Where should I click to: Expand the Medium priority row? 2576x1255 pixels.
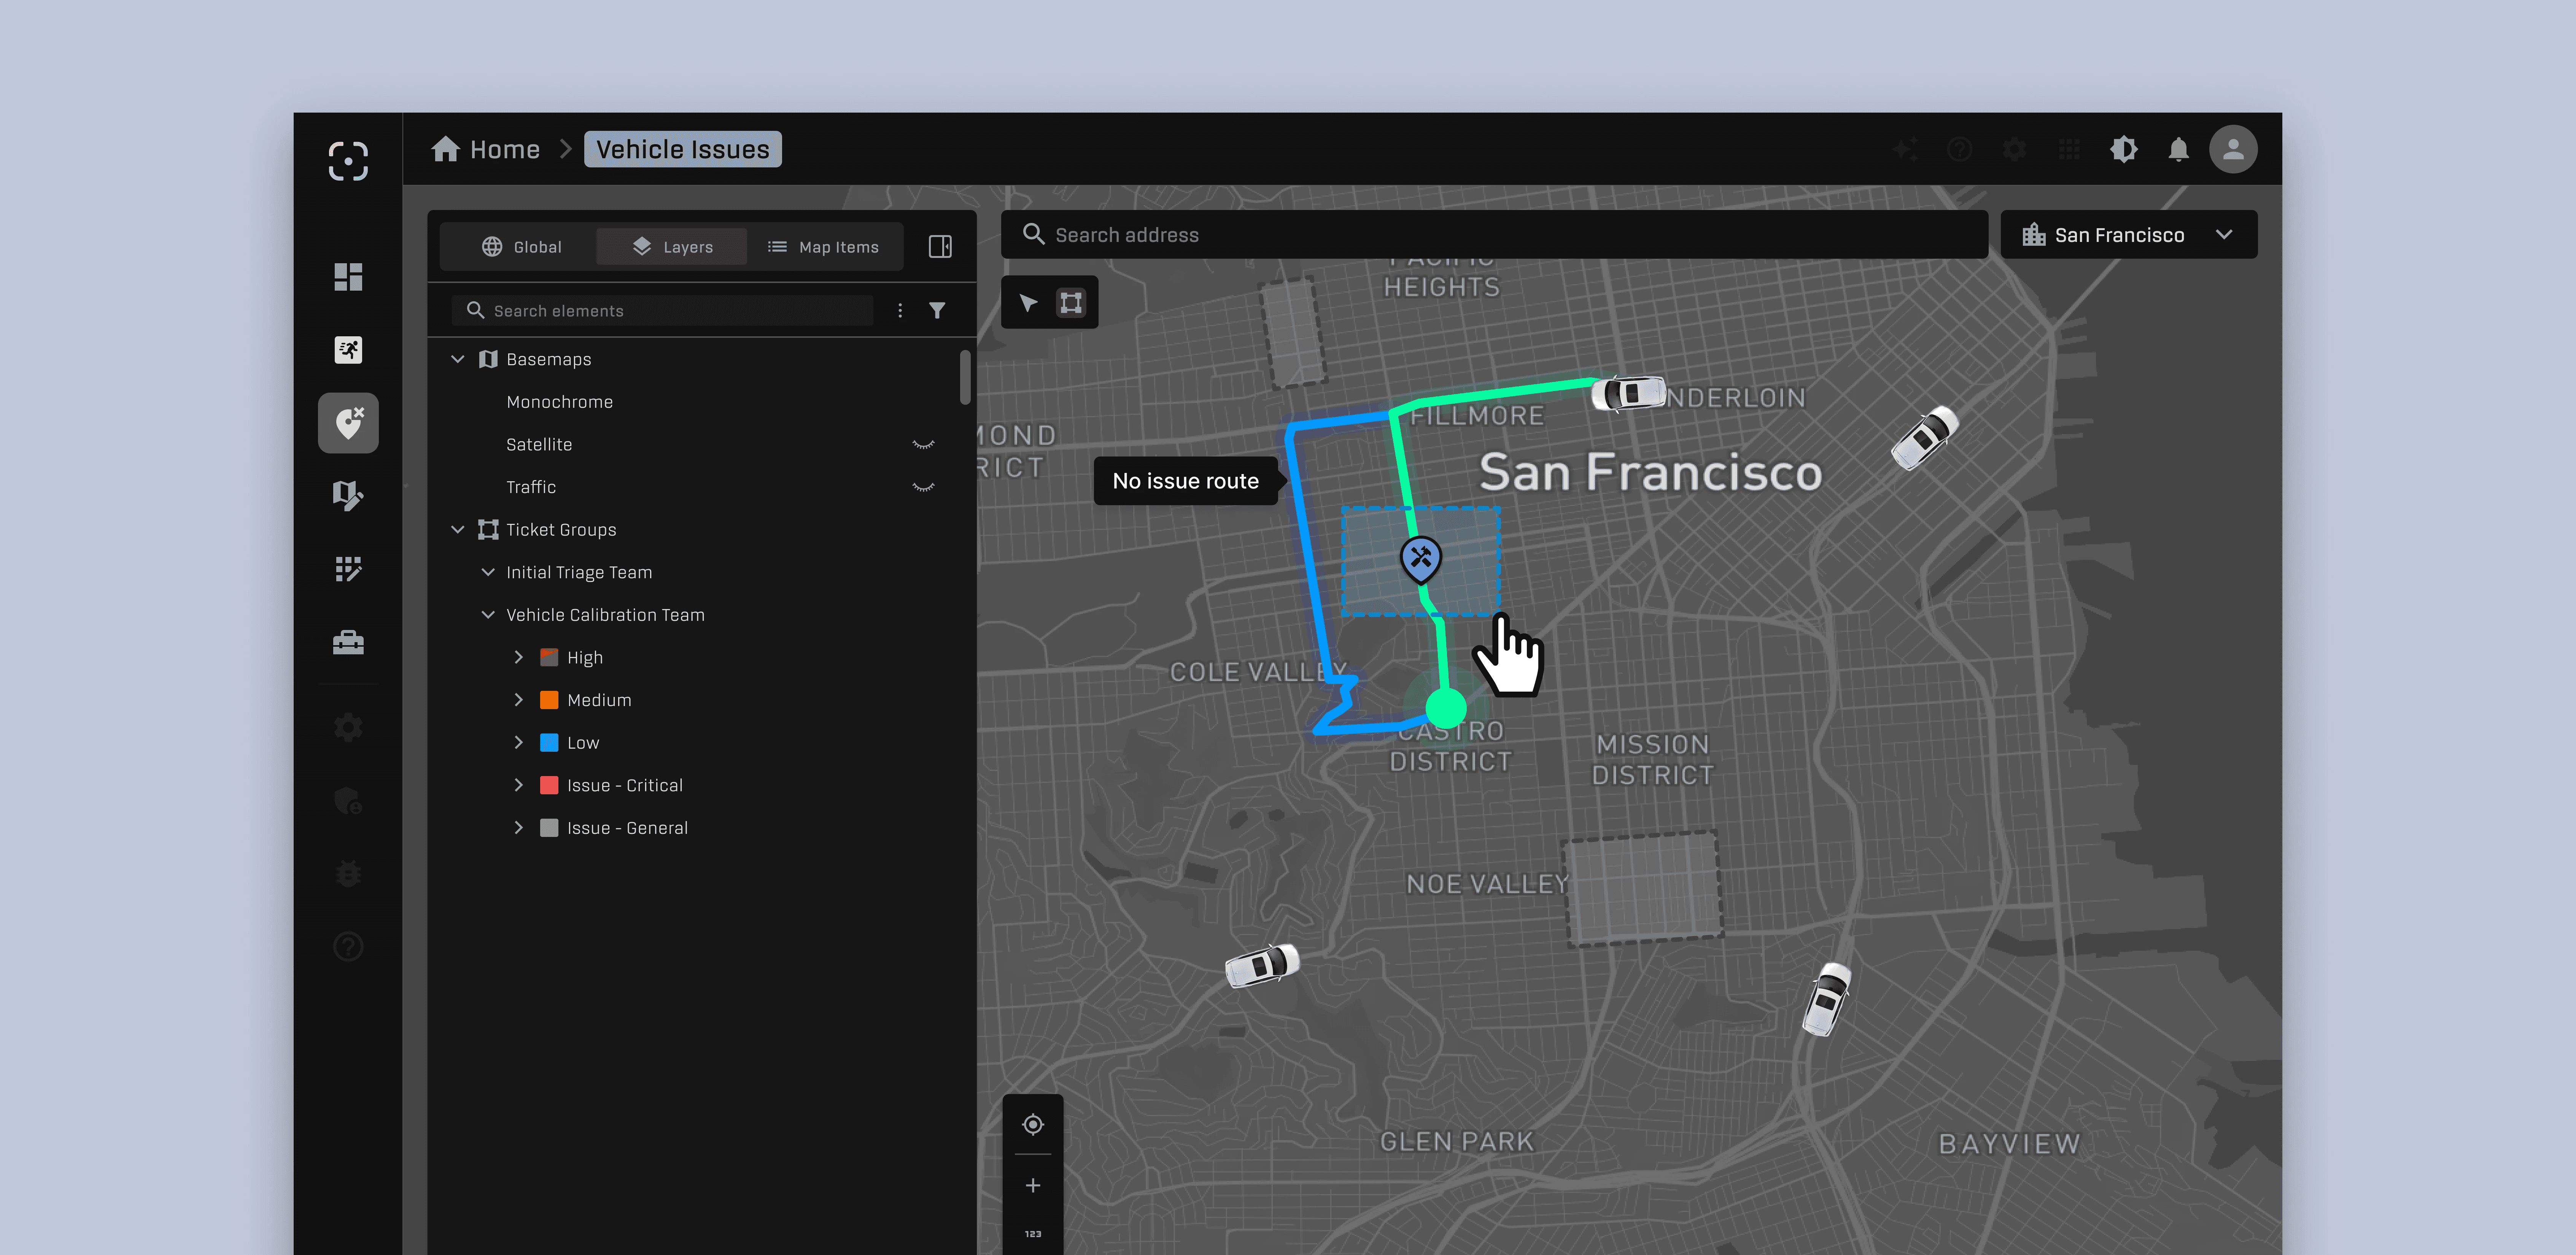(x=518, y=700)
